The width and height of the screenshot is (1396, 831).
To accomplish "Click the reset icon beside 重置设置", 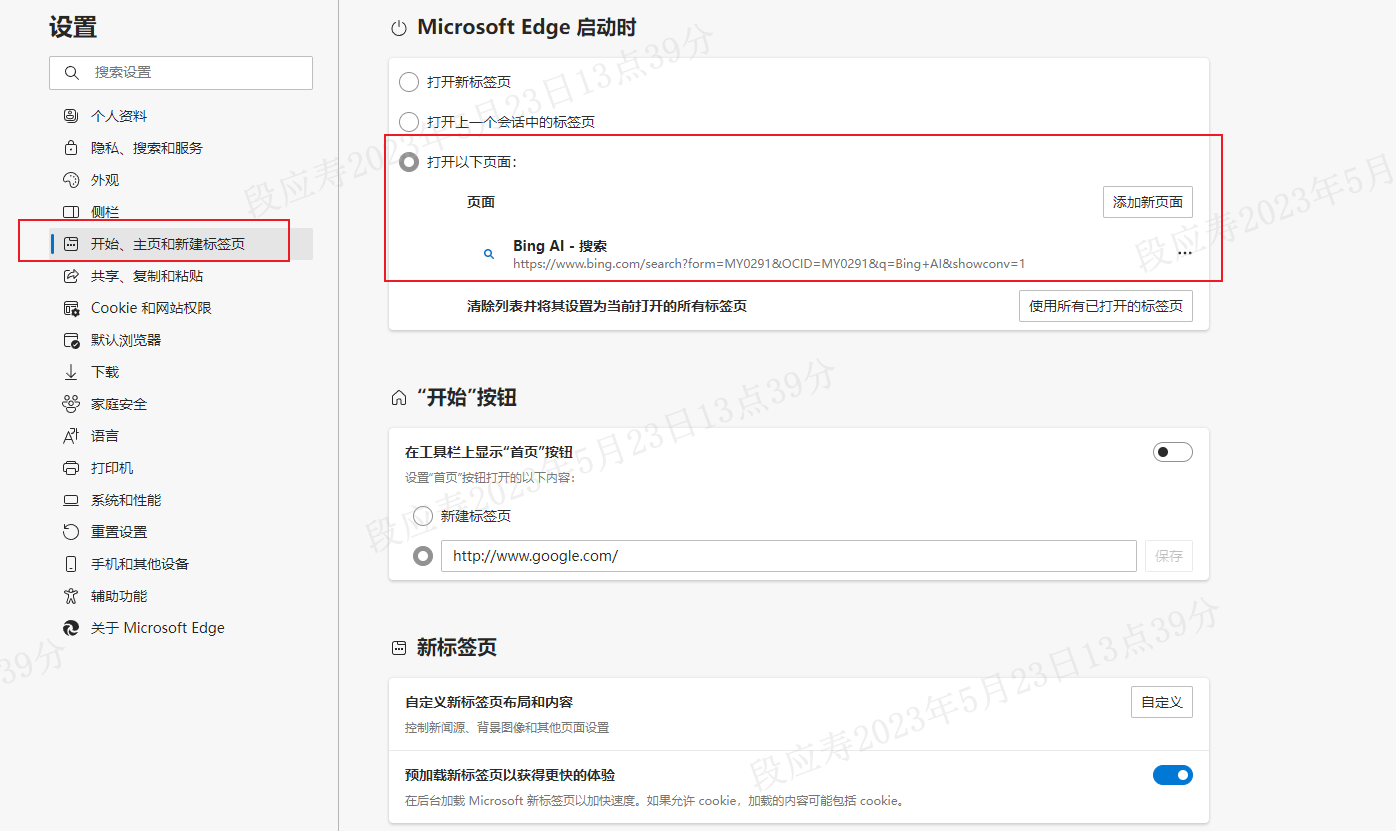I will [71, 532].
